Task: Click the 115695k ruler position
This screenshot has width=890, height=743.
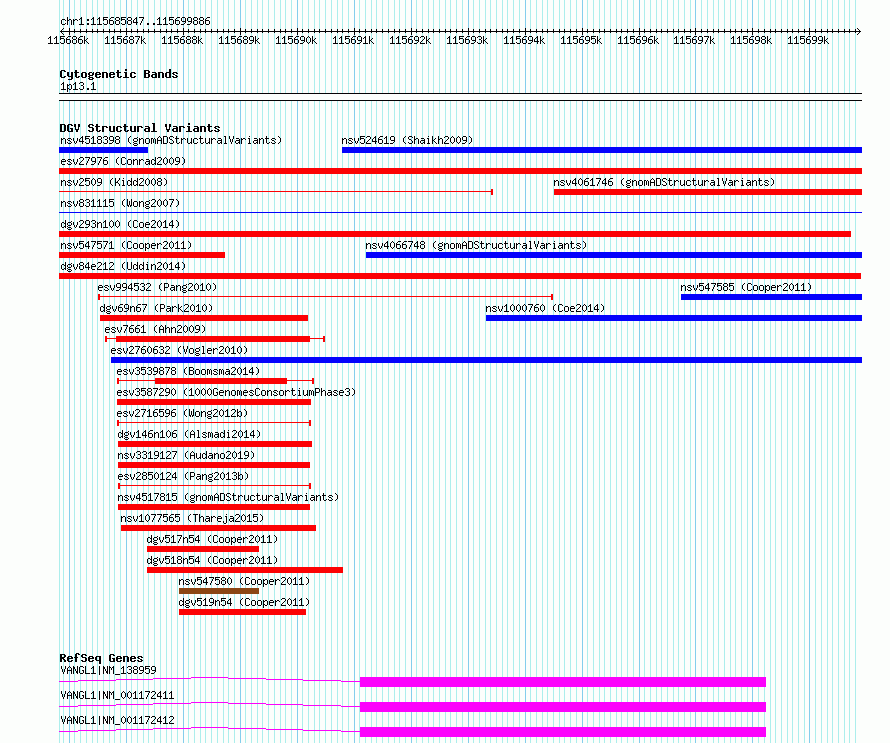Action: [581, 40]
